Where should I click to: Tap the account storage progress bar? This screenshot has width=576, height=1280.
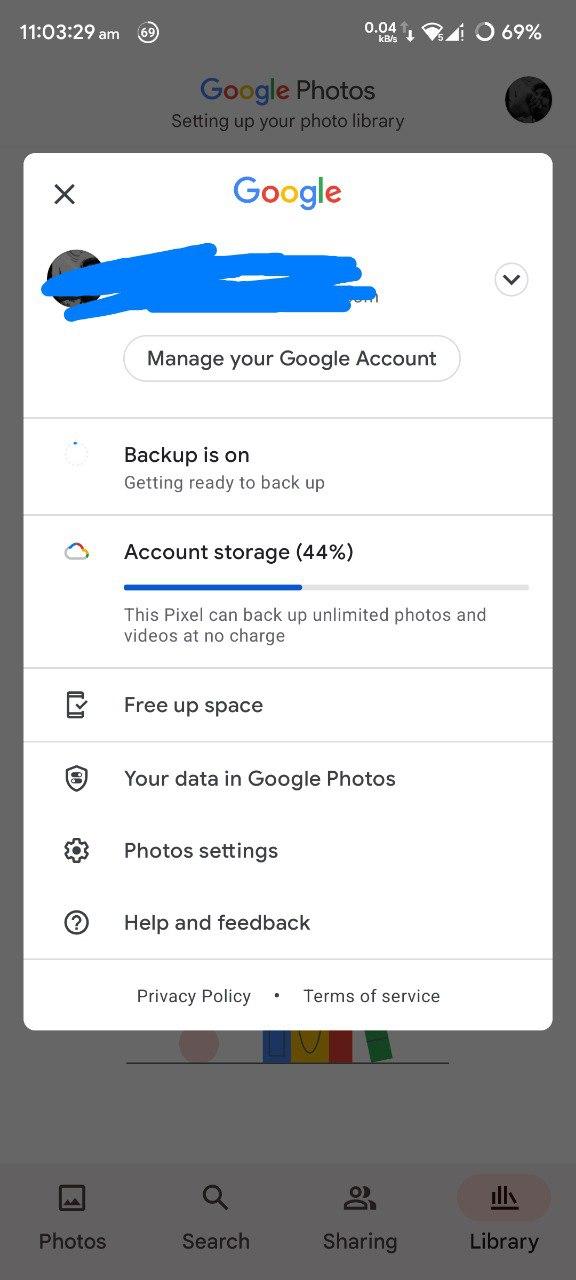click(326, 587)
